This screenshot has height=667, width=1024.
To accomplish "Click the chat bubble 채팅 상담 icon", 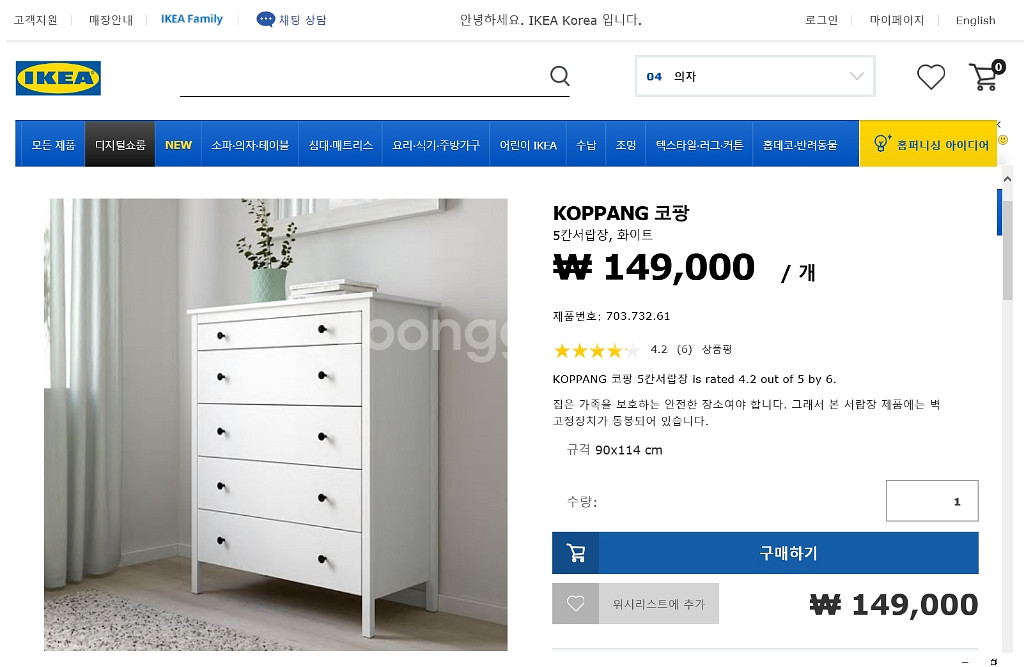I will click(266, 20).
